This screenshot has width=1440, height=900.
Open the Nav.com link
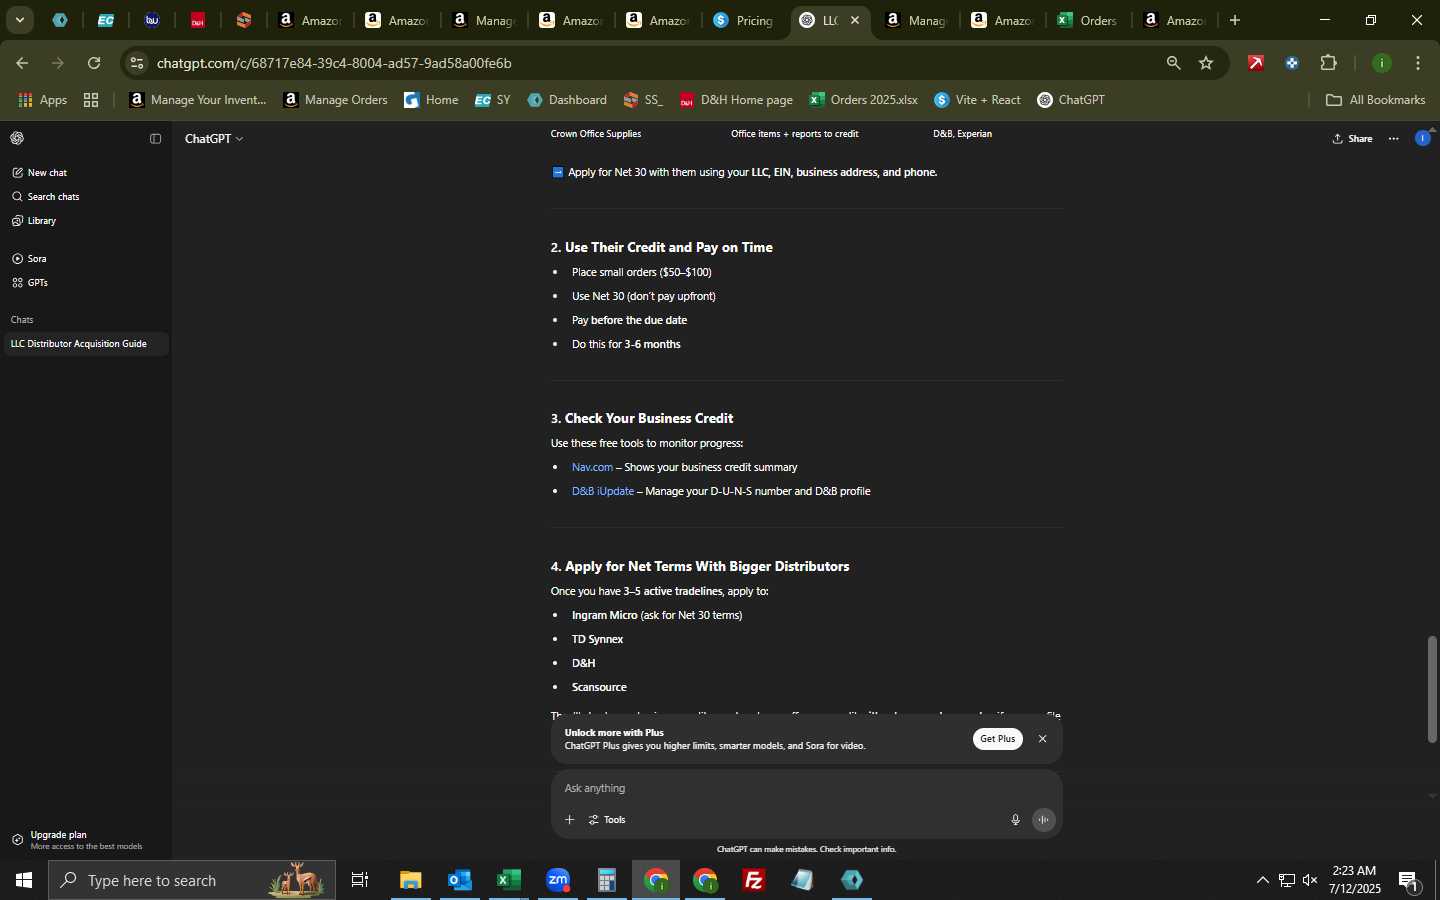592,467
